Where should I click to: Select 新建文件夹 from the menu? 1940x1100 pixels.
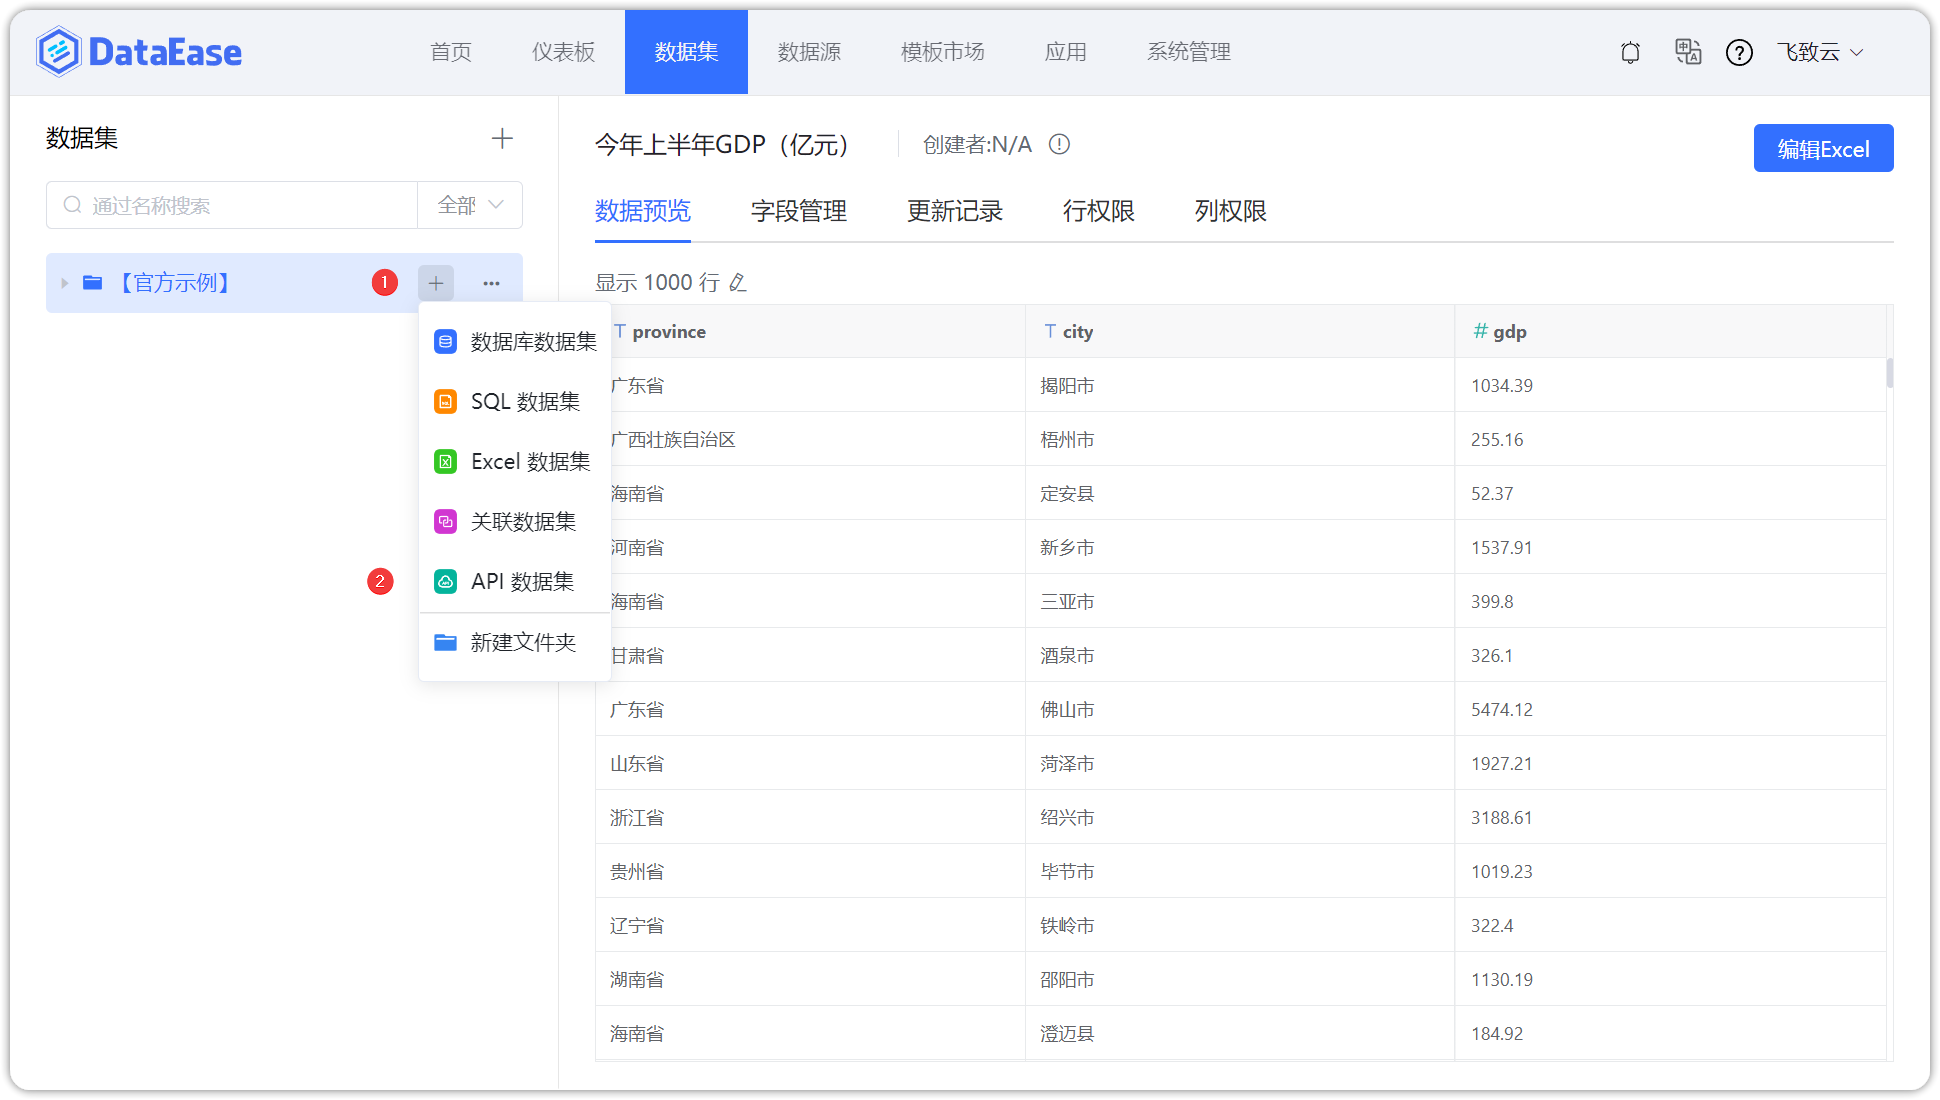[x=522, y=642]
